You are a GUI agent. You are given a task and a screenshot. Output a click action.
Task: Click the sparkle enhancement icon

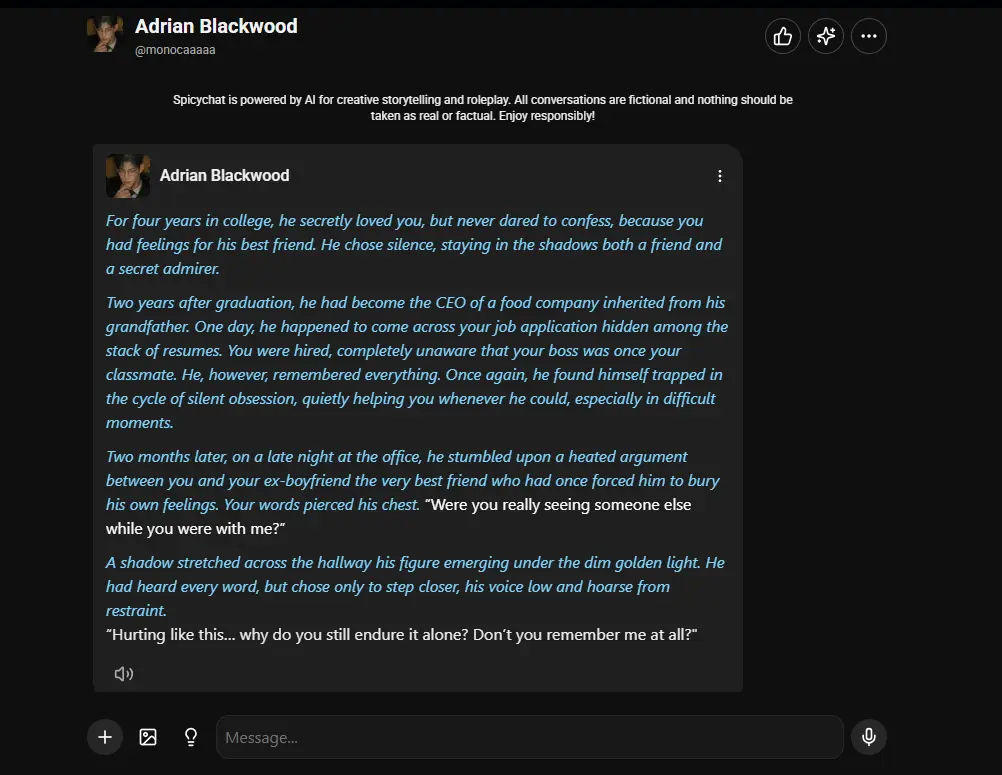coord(825,36)
